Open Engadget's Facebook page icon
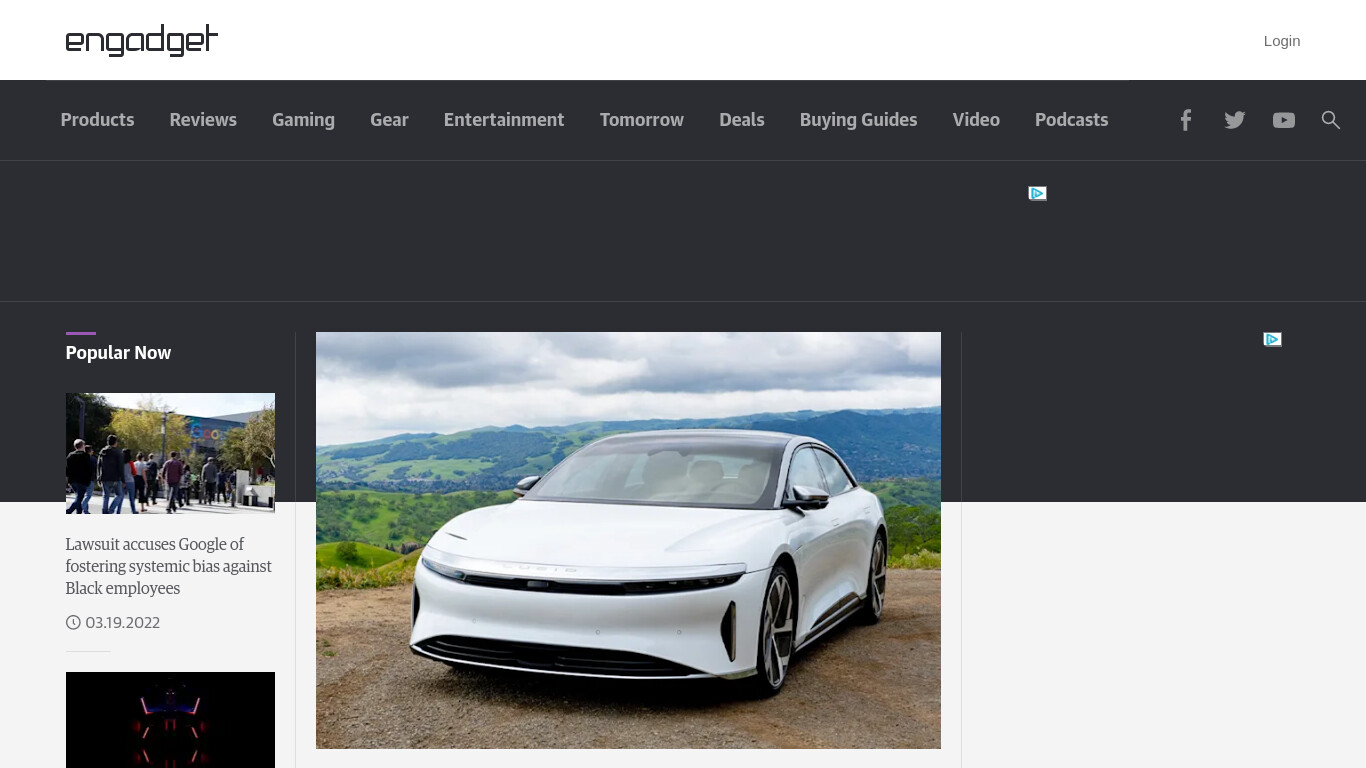Viewport: 1366px width, 768px height. point(1185,120)
